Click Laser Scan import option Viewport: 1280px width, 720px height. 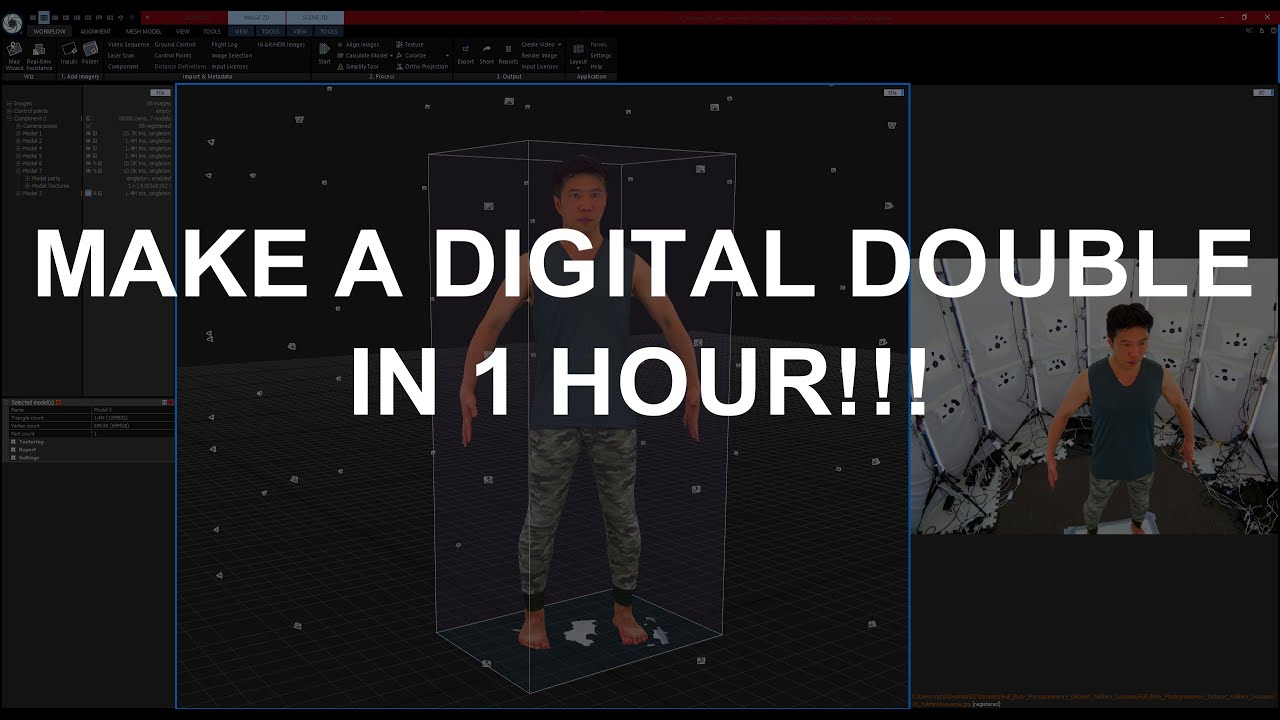(121, 56)
